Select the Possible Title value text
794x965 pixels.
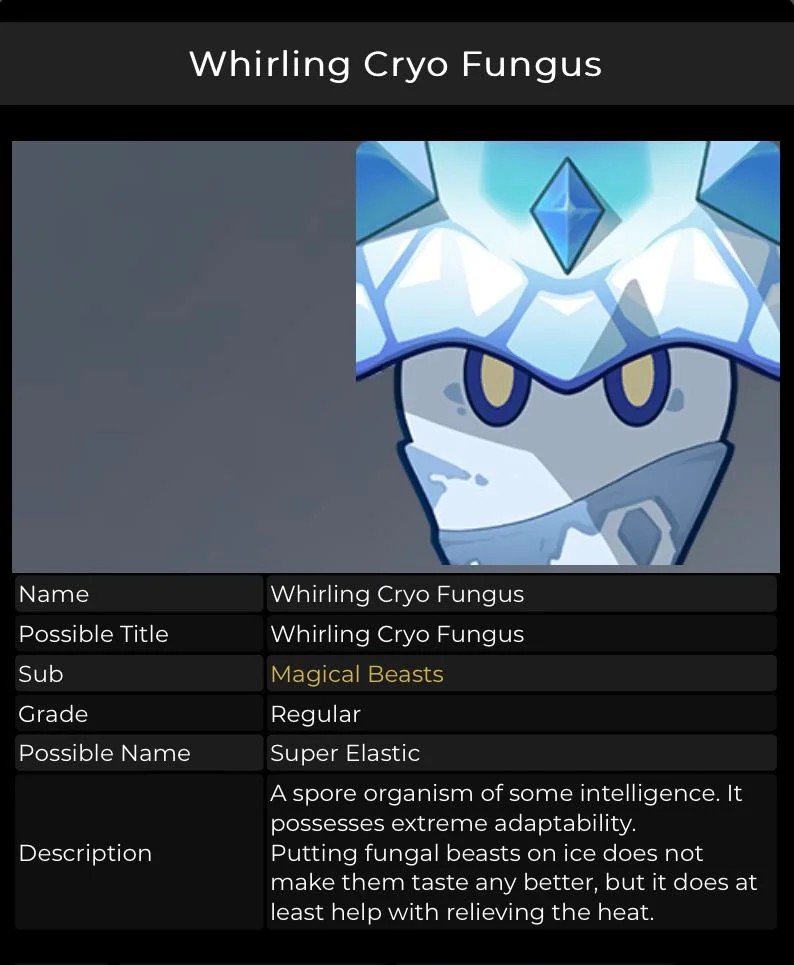(397, 634)
